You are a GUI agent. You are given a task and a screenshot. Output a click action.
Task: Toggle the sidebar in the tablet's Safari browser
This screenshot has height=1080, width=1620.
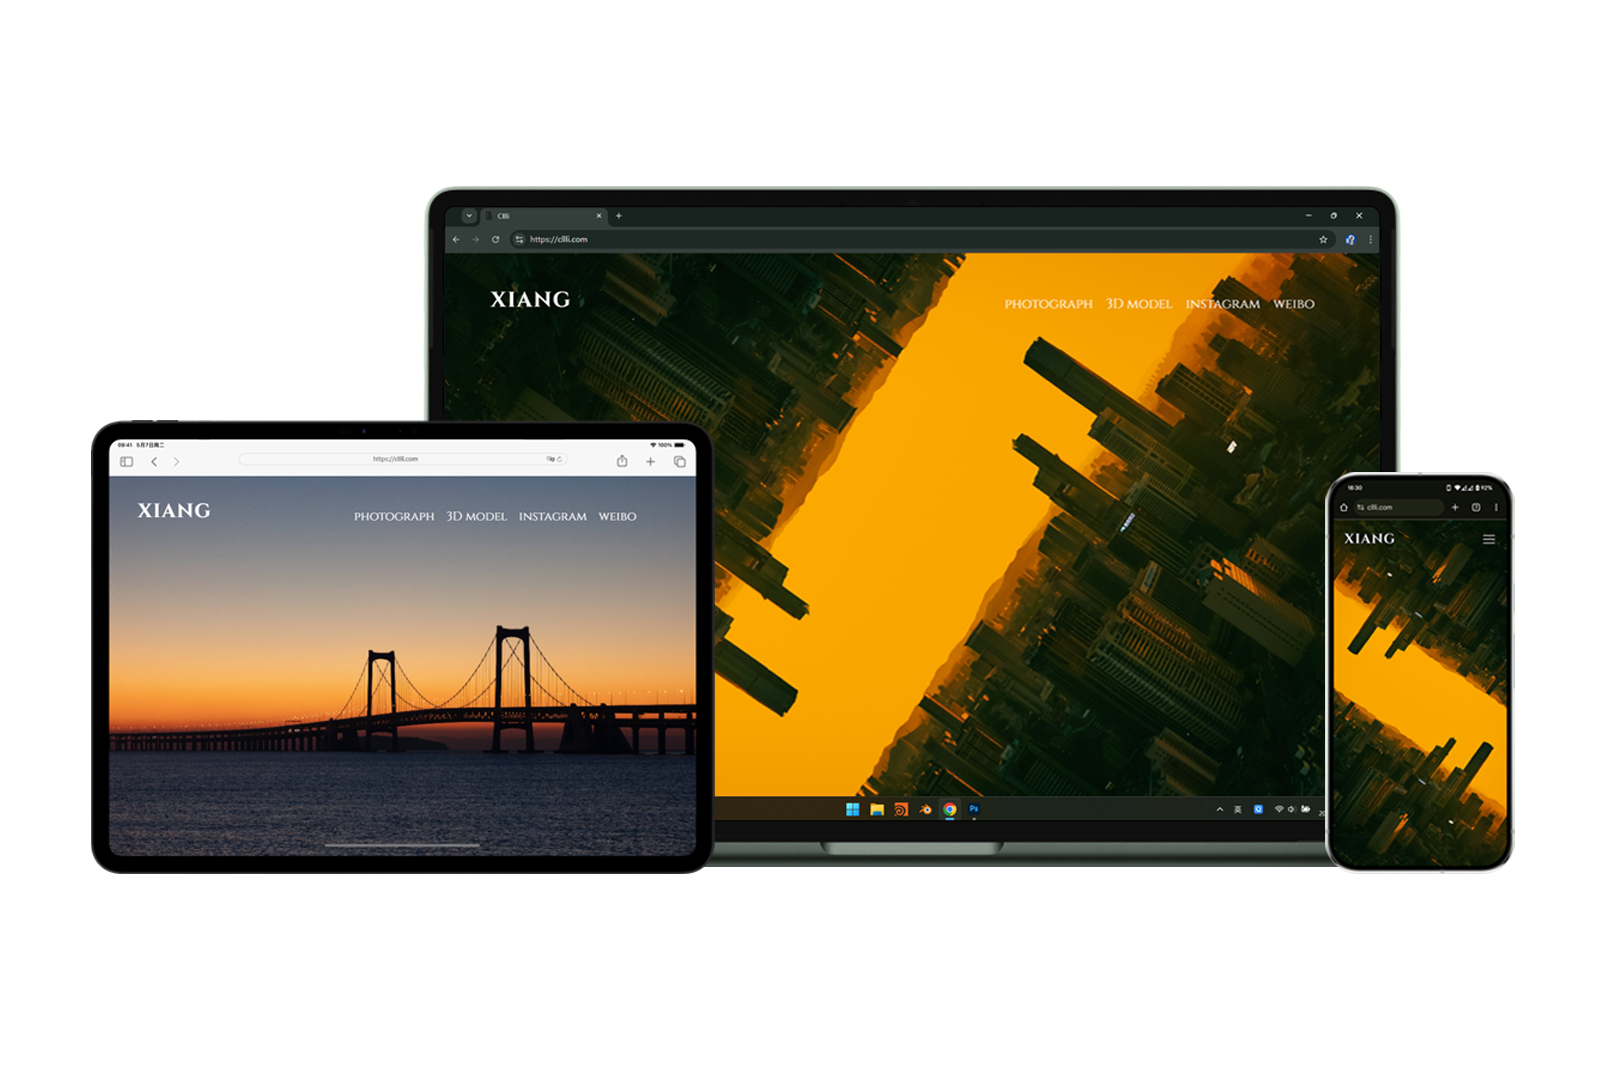(x=126, y=461)
